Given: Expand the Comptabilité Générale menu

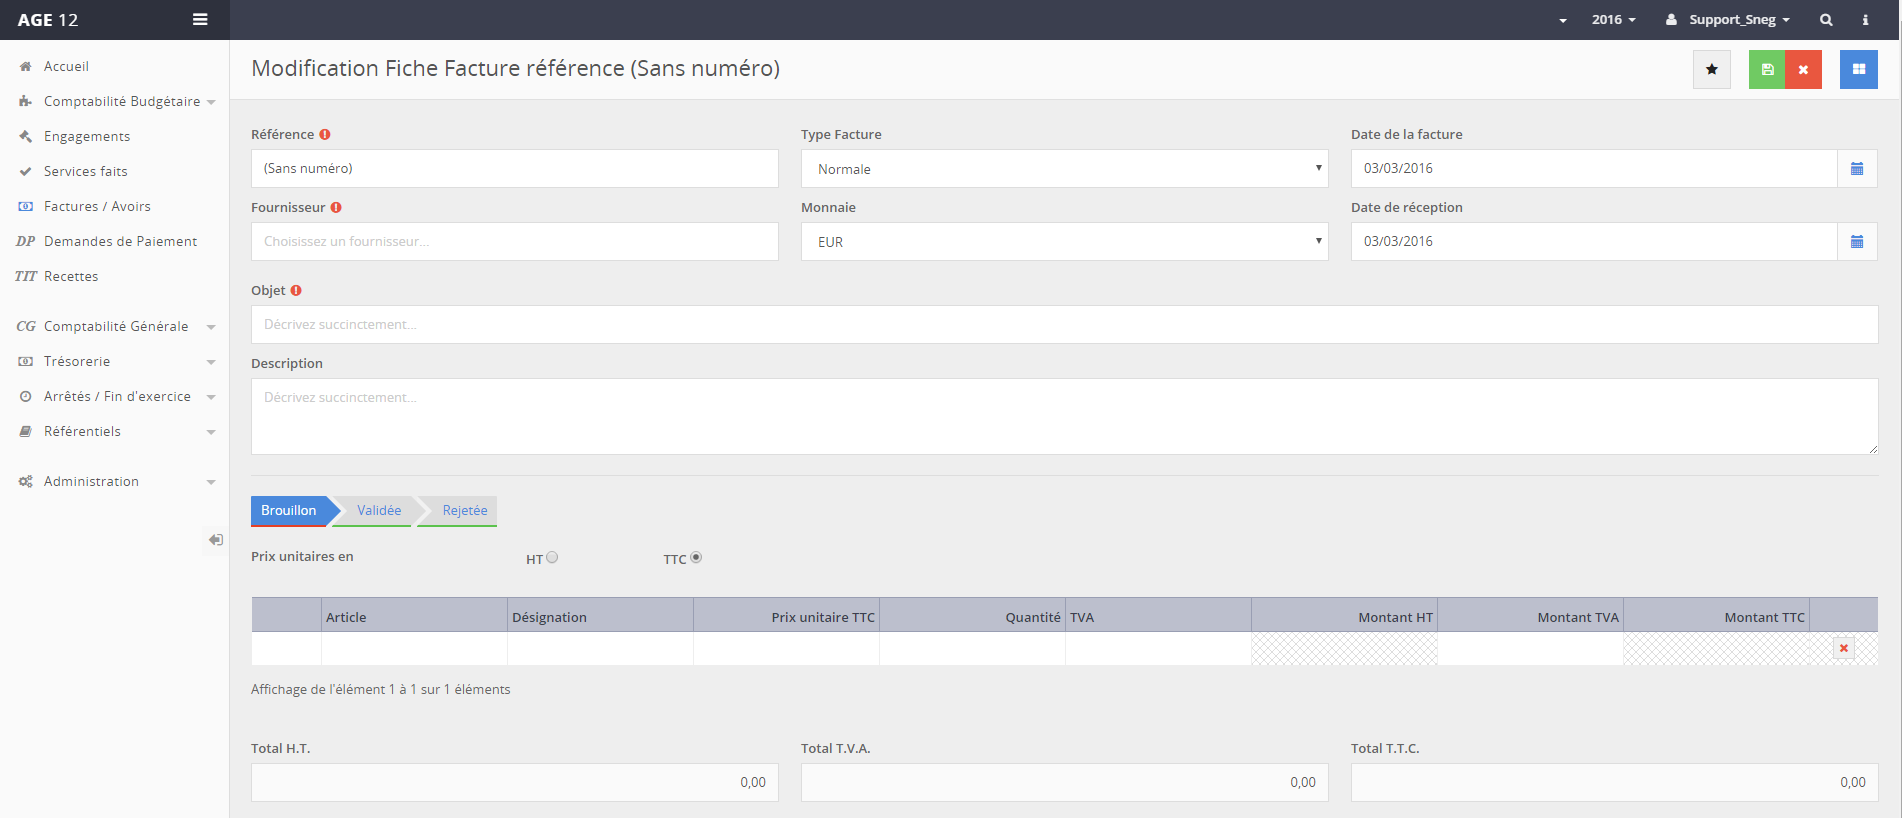Looking at the screenshot, I should coord(116,327).
